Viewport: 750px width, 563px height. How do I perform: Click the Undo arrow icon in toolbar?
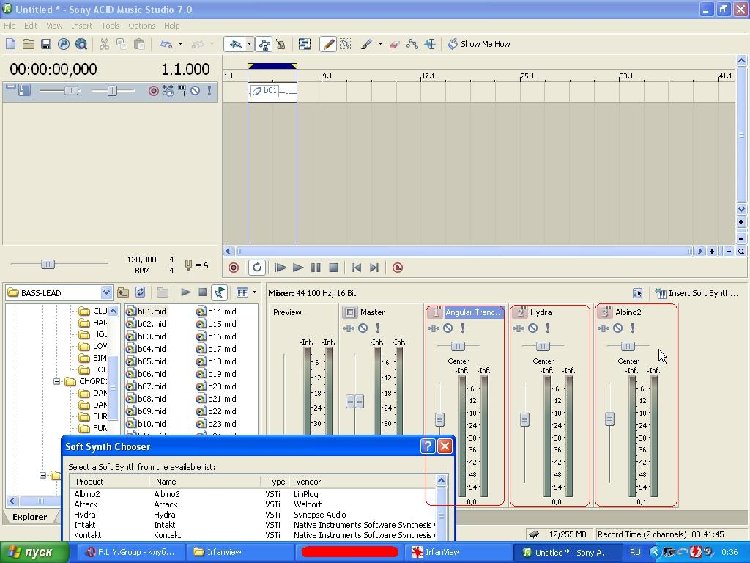(166, 44)
